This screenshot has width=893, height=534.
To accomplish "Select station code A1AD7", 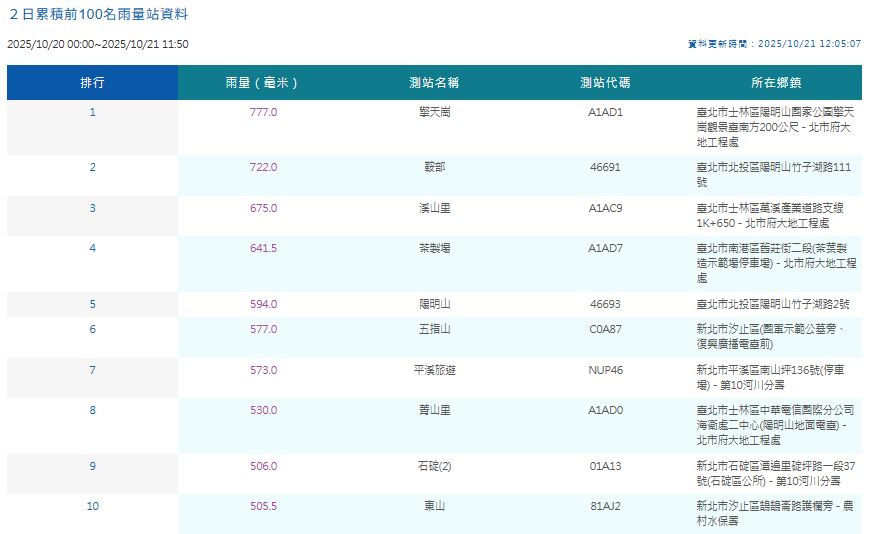I will pos(605,248).
